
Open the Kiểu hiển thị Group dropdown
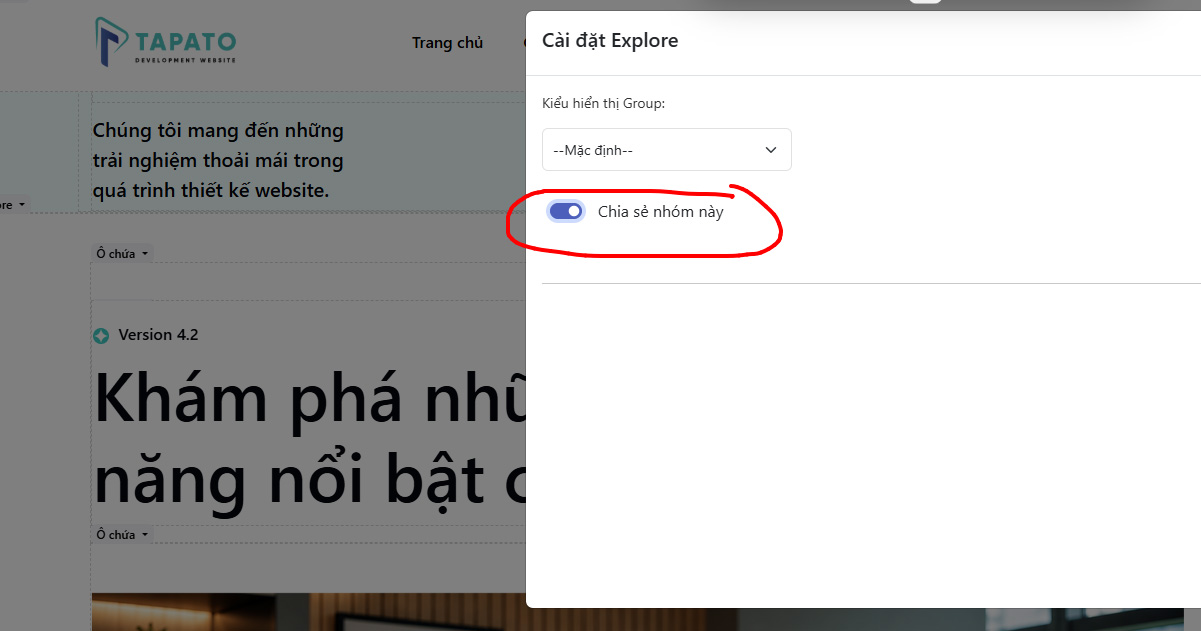pyautogui.click(x=667, y=150)
